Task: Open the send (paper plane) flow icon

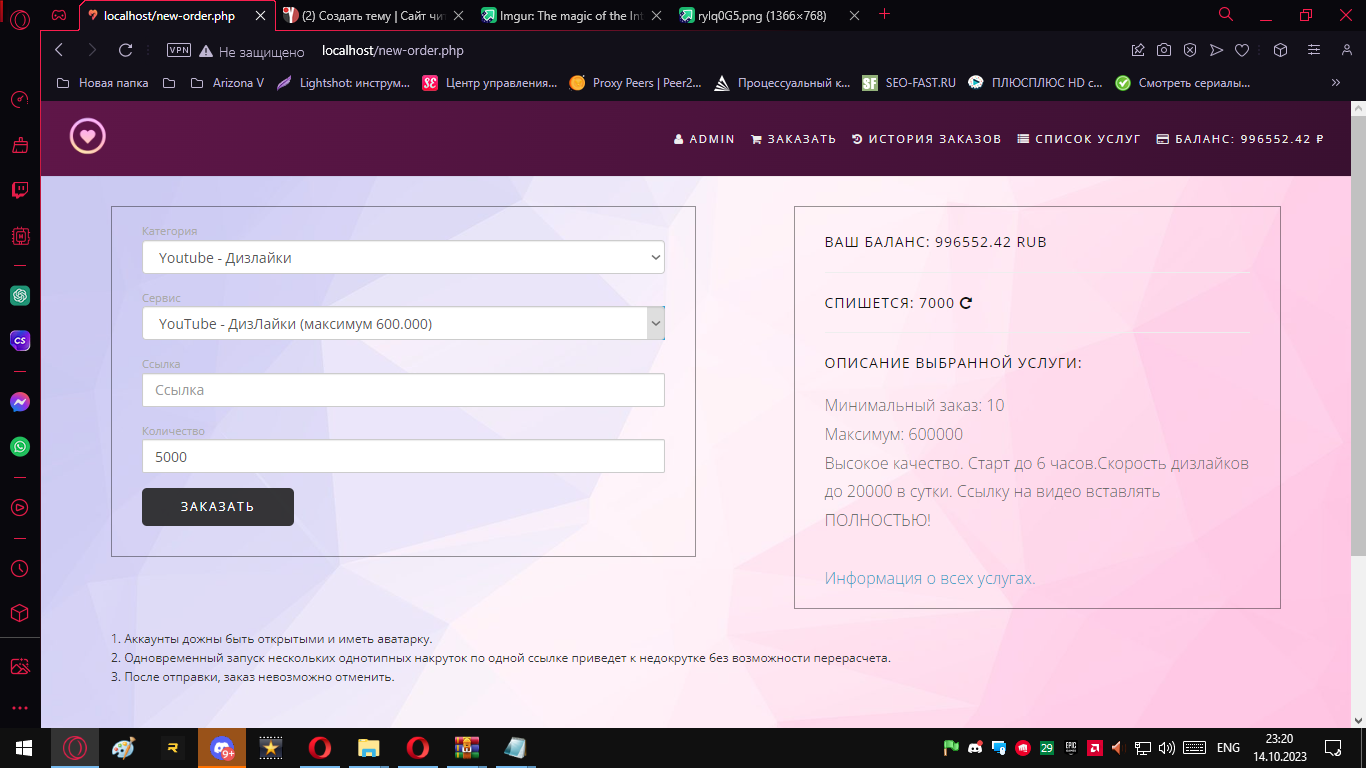Action: coord(1216,50)
